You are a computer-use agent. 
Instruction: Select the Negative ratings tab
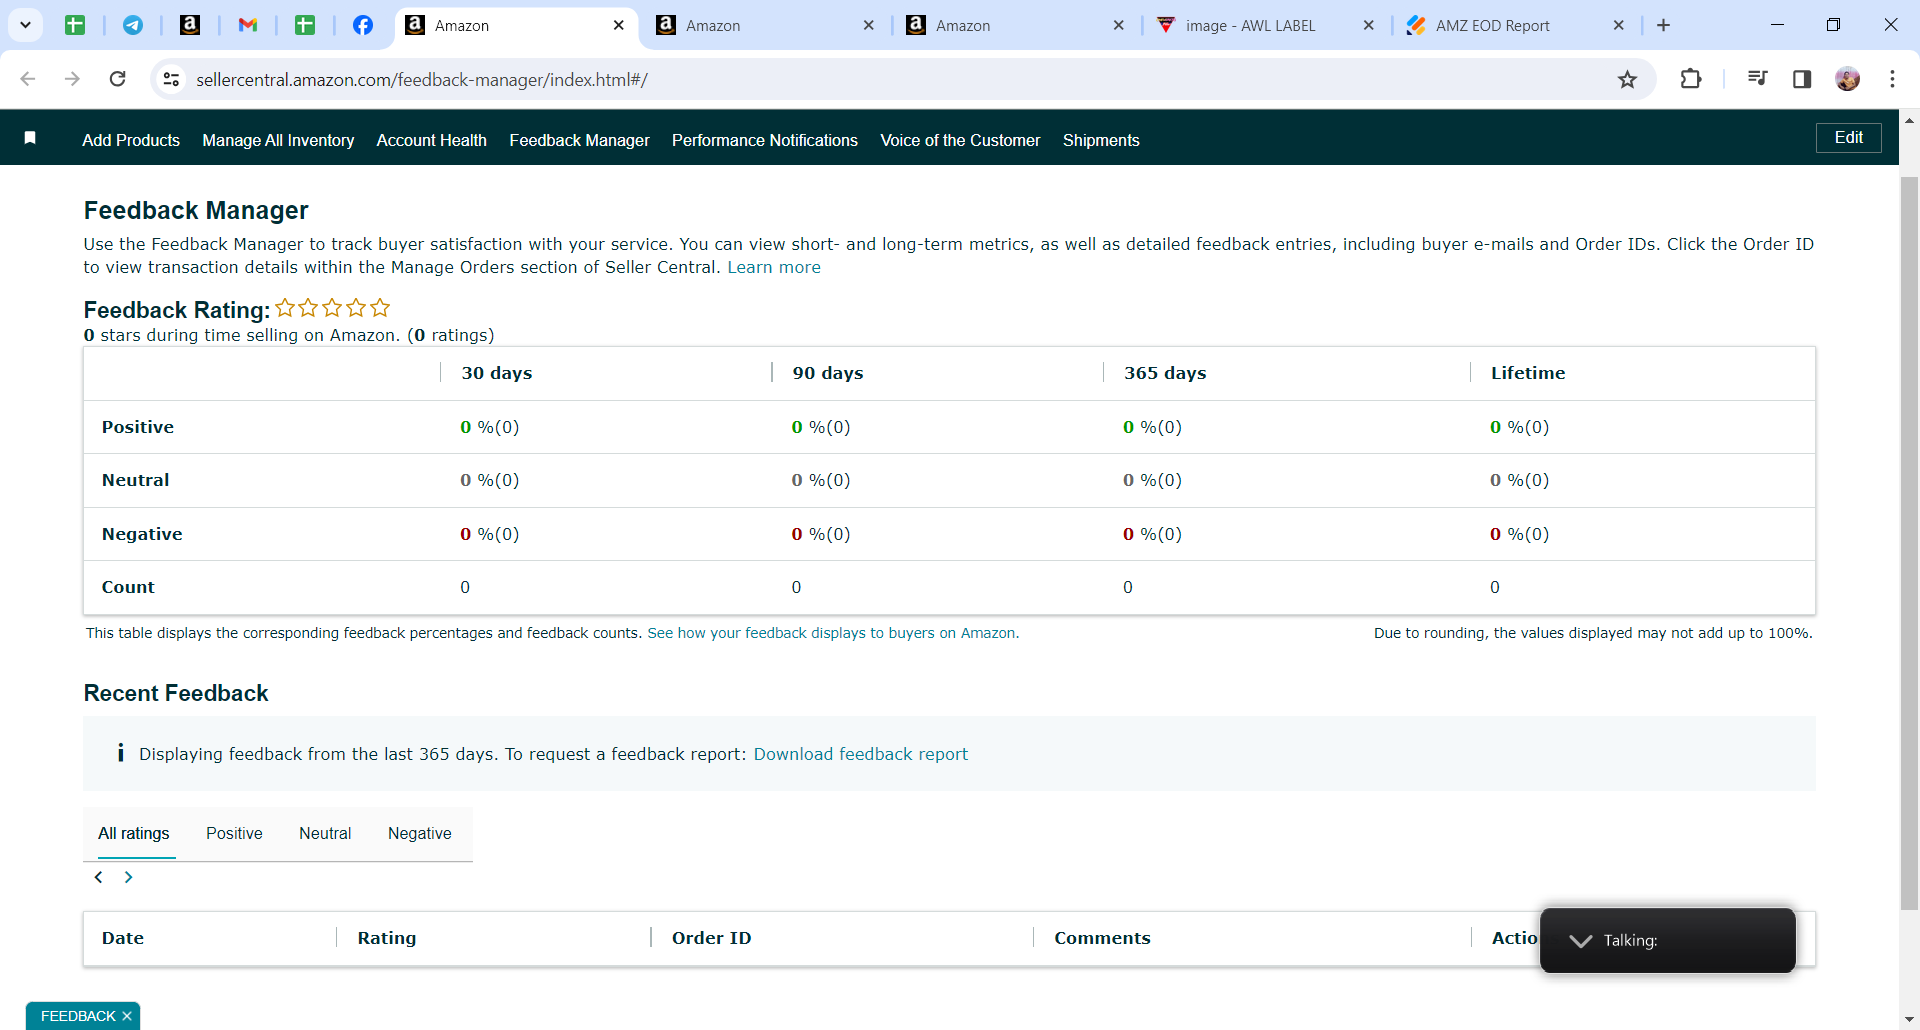[x=419, y=833]
